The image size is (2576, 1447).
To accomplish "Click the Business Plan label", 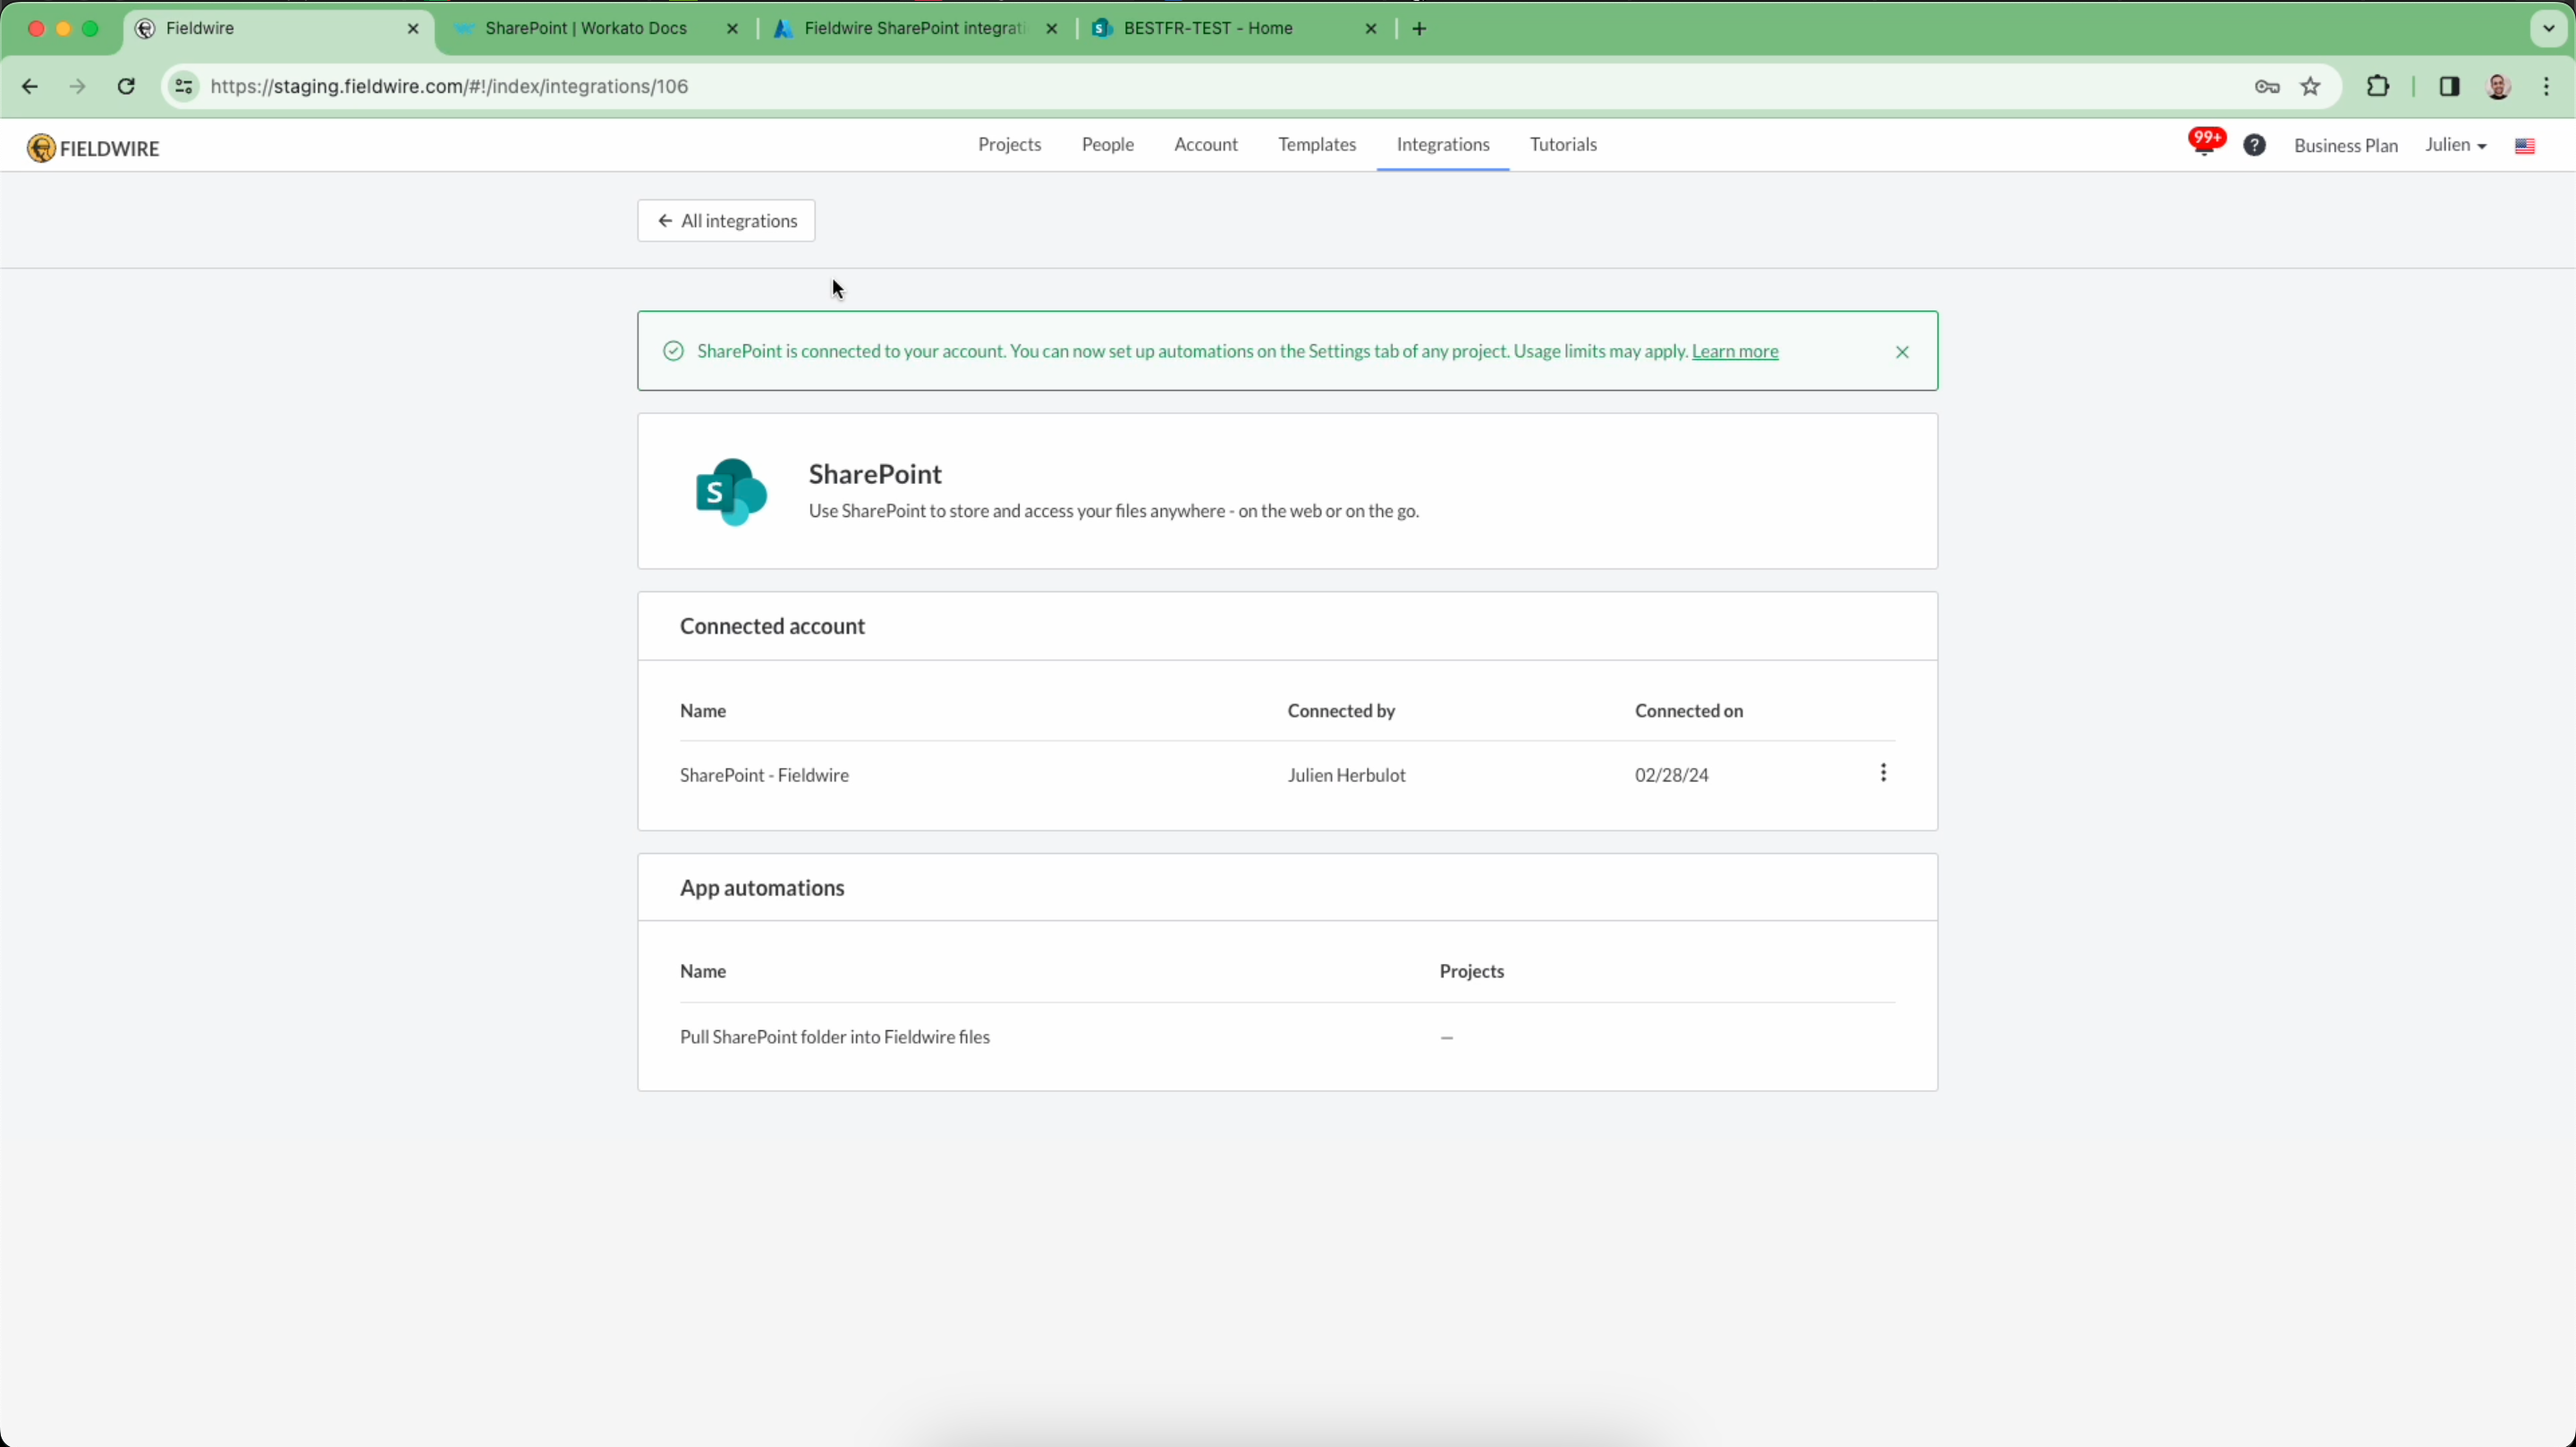I will (2345, 146).
